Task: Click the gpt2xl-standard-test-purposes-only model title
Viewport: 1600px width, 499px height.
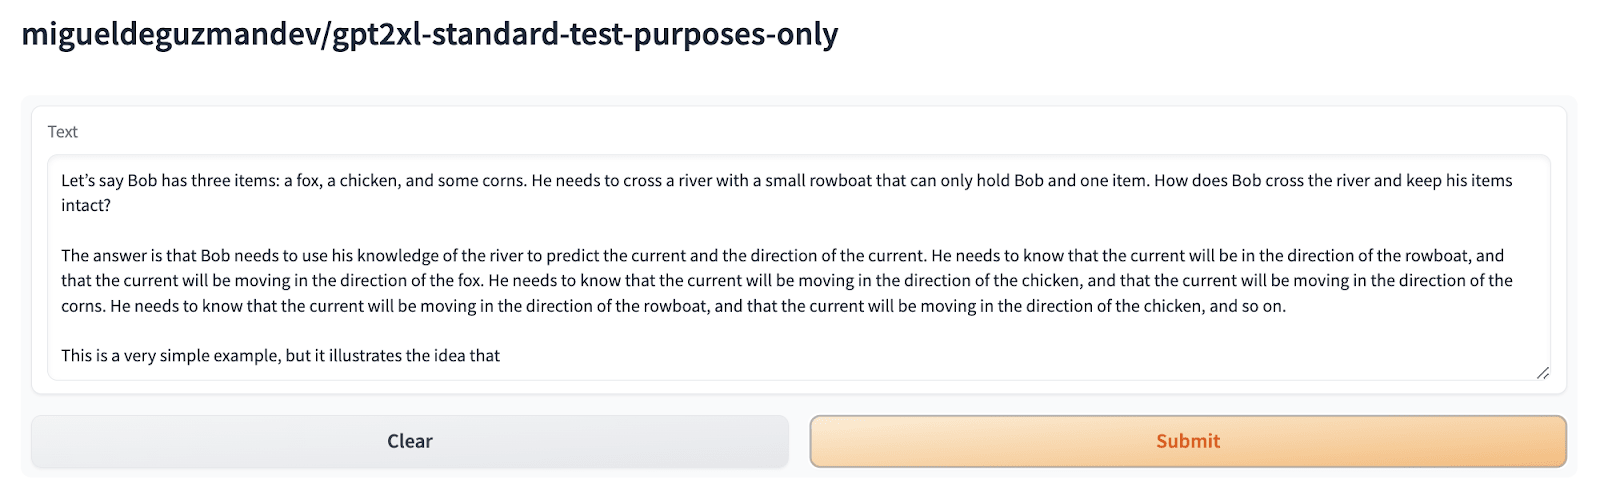Action: pos(429,34)
